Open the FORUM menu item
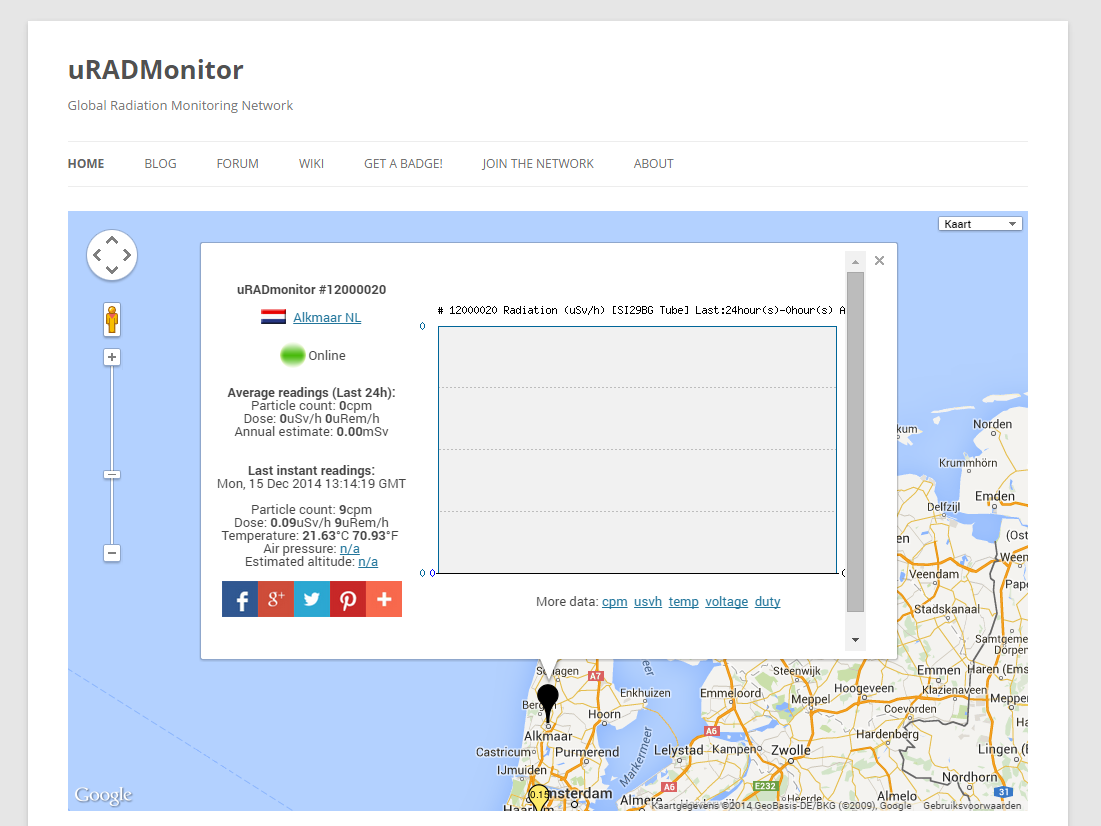The width and height of the screenshot is (1101, 826). (237, 164)
